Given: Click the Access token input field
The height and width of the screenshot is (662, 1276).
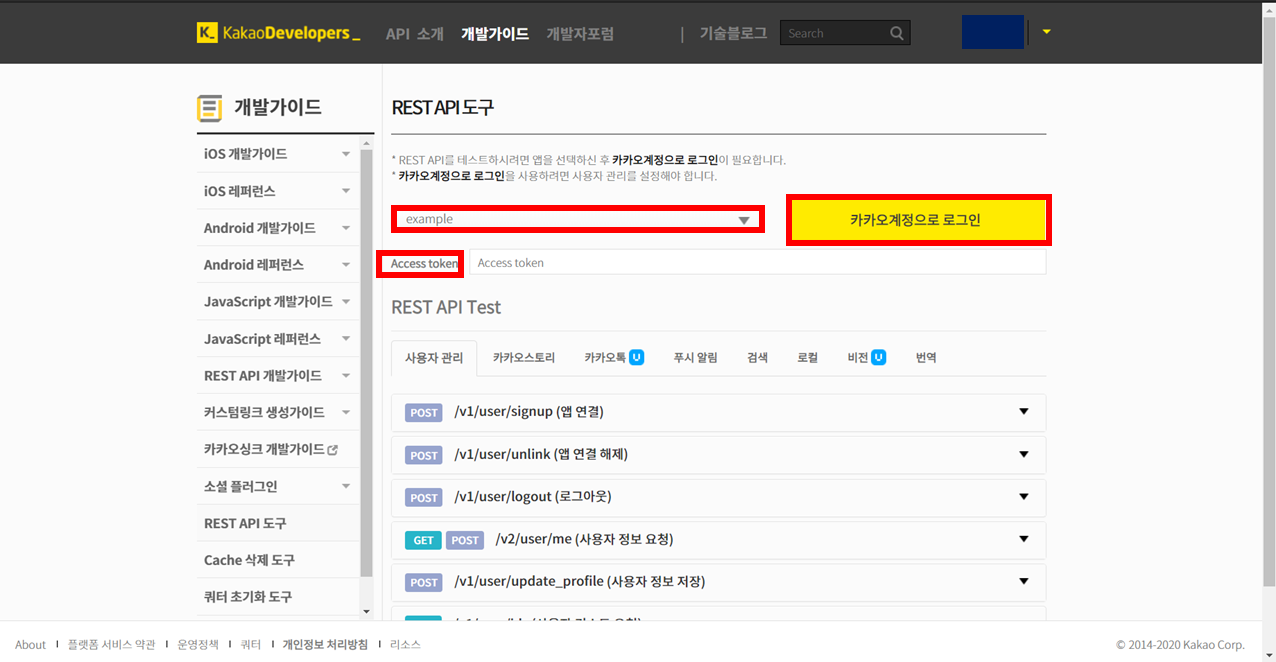Looking at the screenshot, I should pos(758,263).
